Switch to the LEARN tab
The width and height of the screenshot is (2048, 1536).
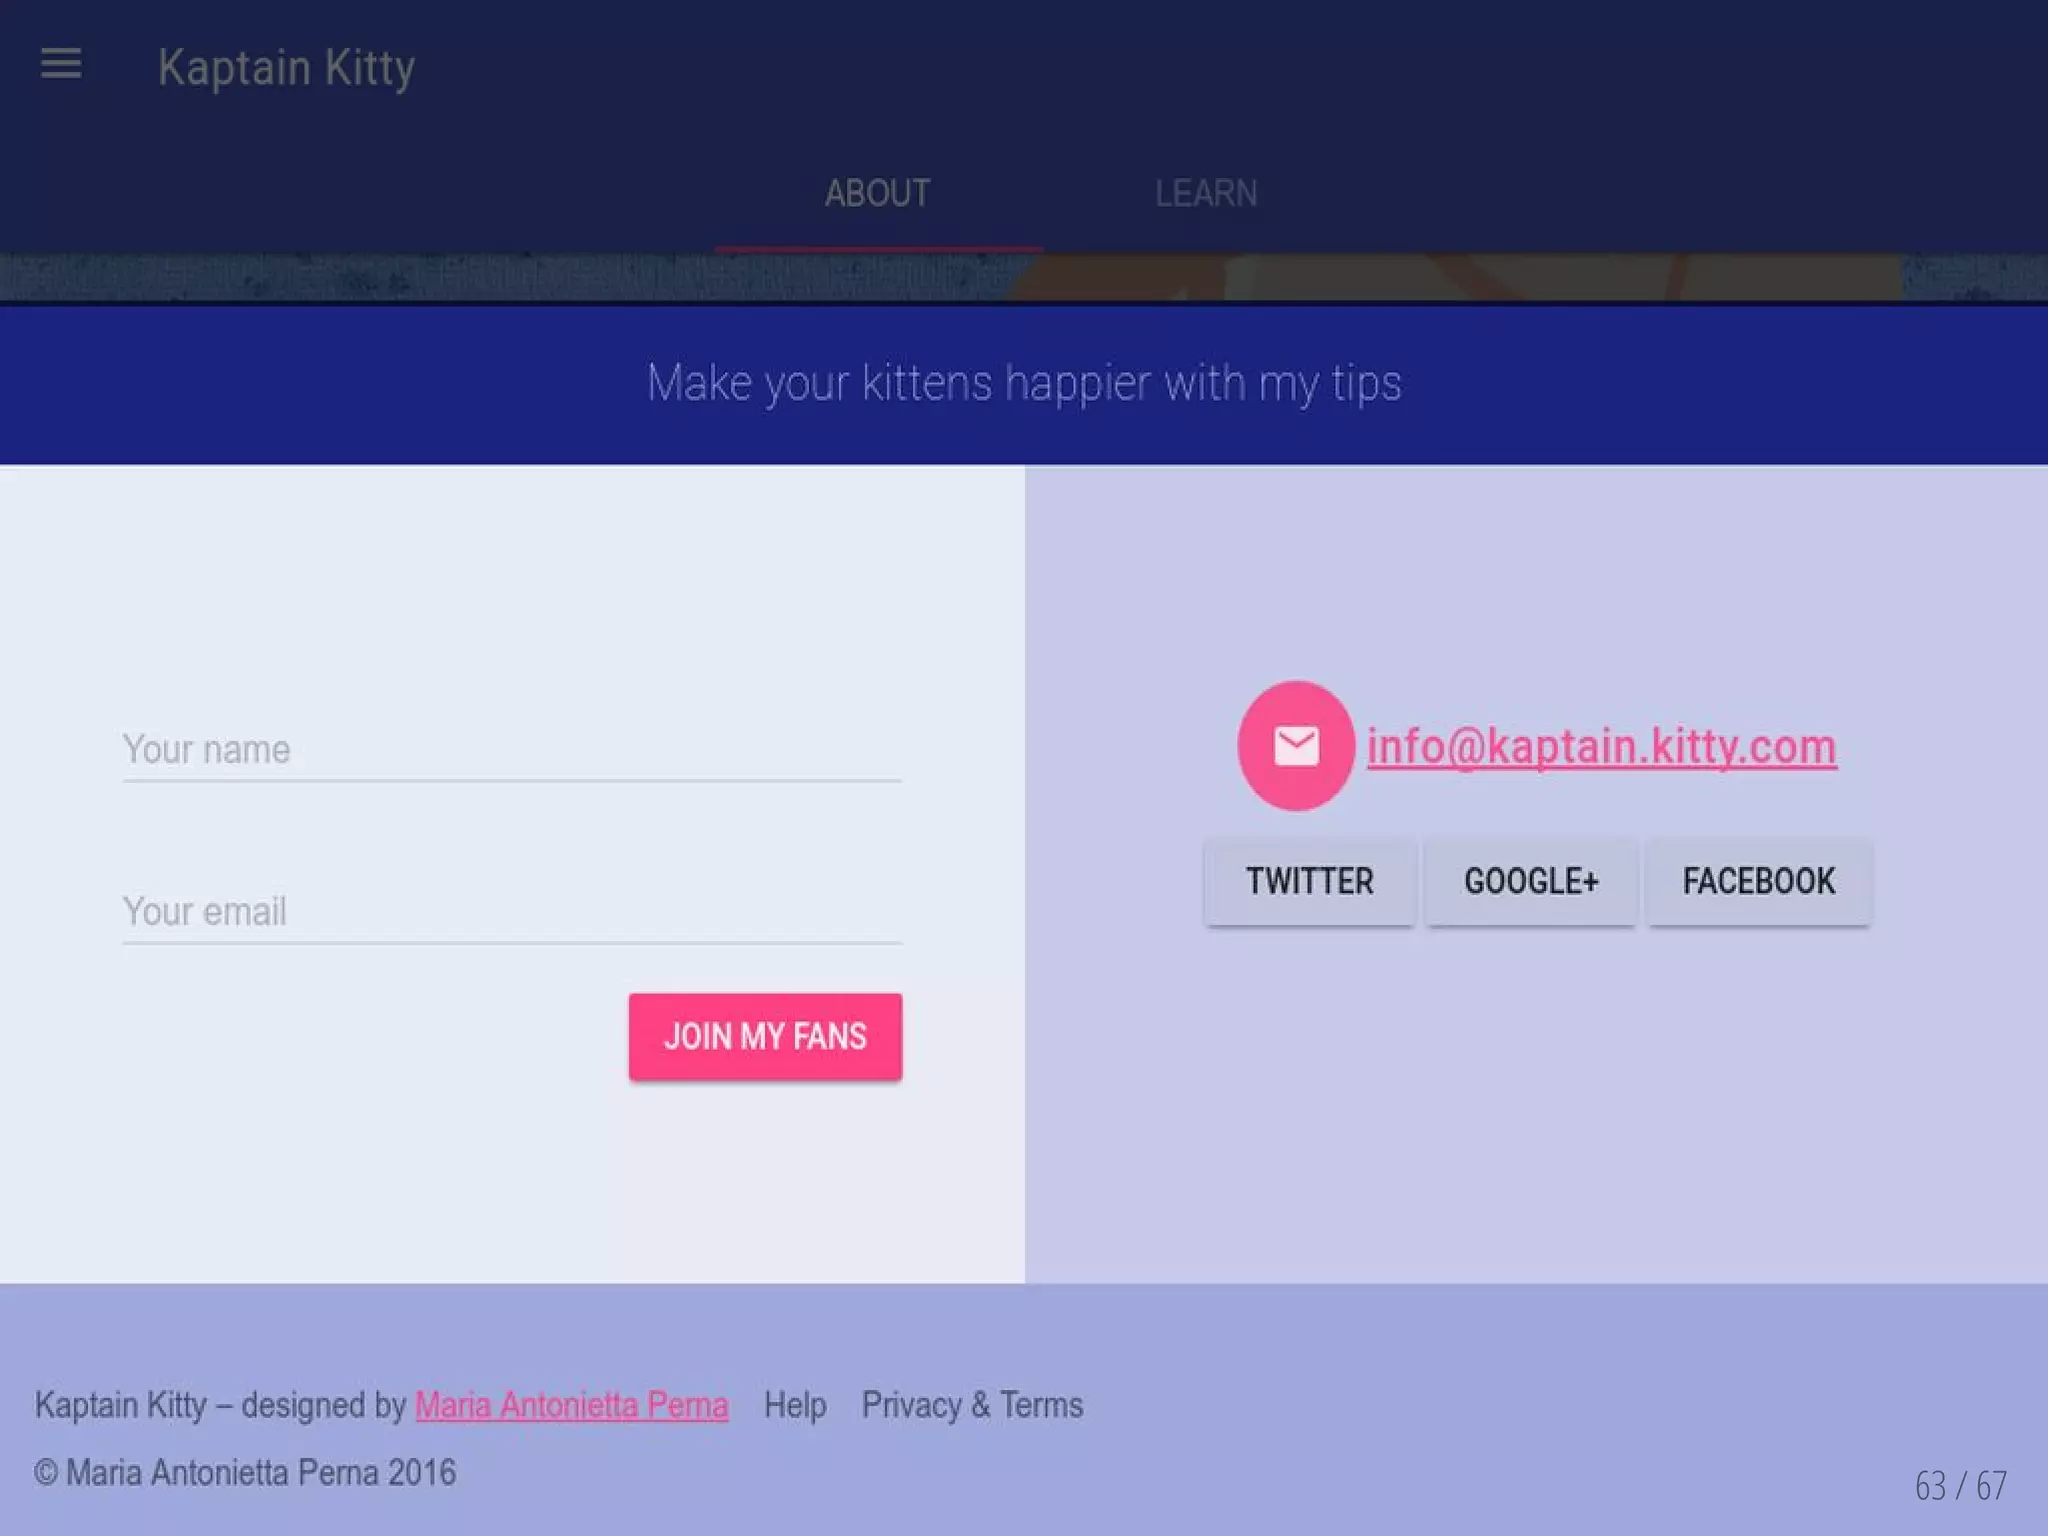[1206, 193]
